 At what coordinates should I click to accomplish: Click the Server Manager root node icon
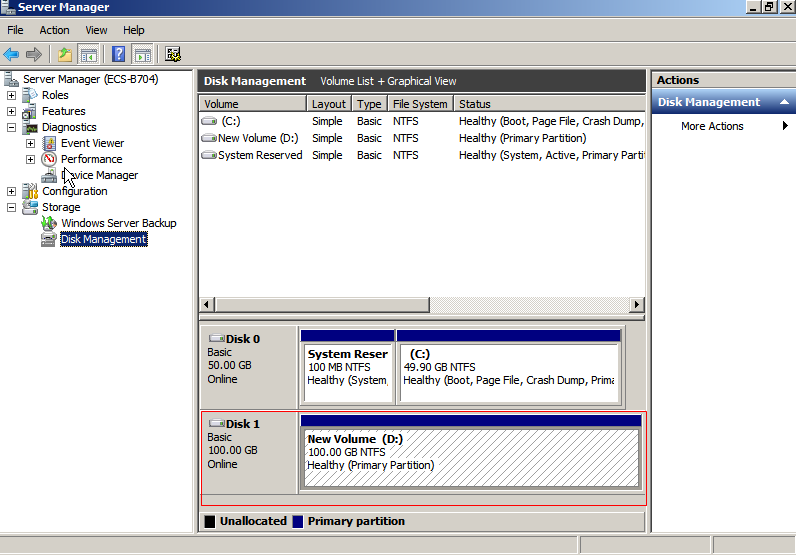12,79
